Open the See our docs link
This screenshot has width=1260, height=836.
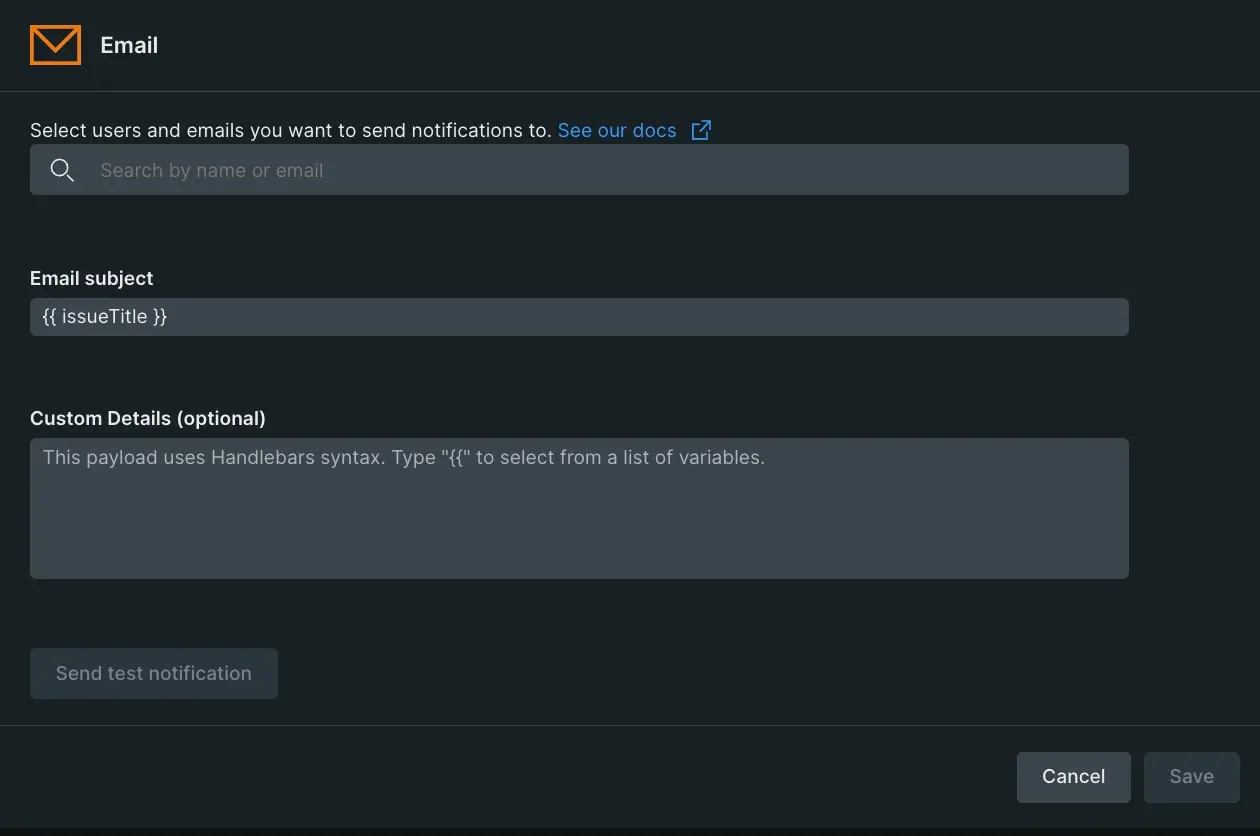(x=616, y=130)
